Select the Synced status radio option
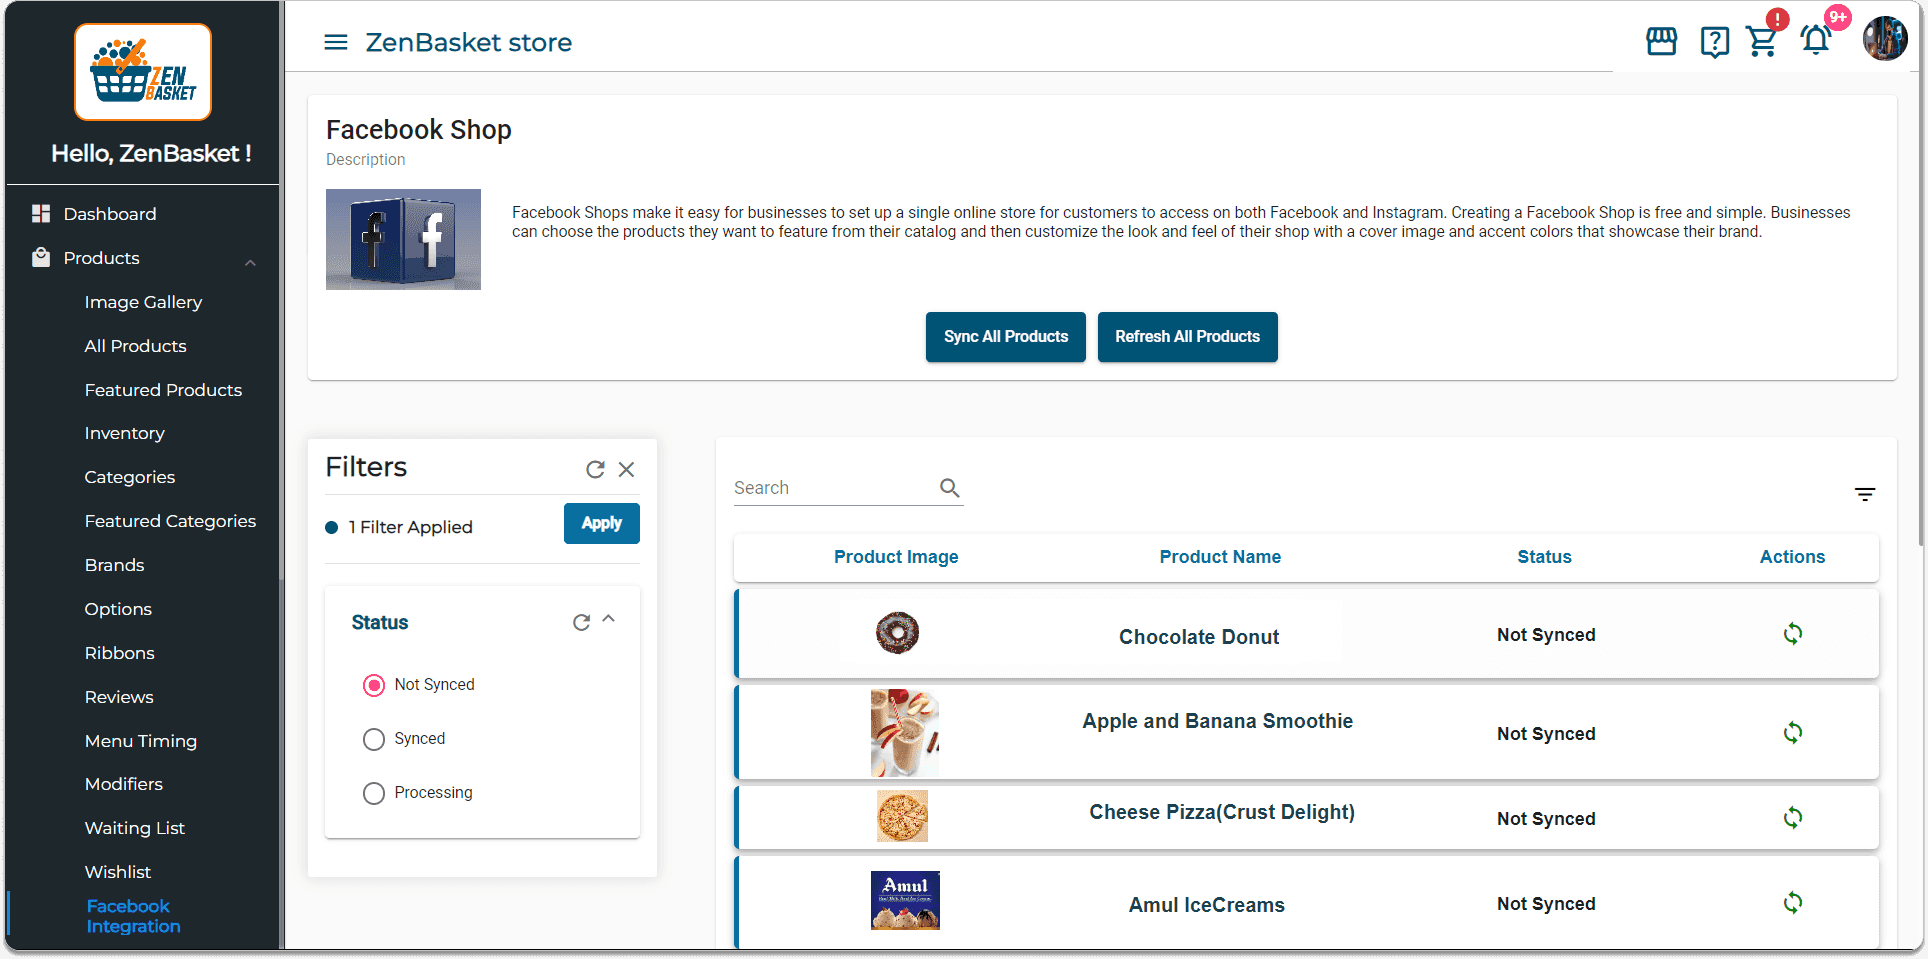 point(374,739)
